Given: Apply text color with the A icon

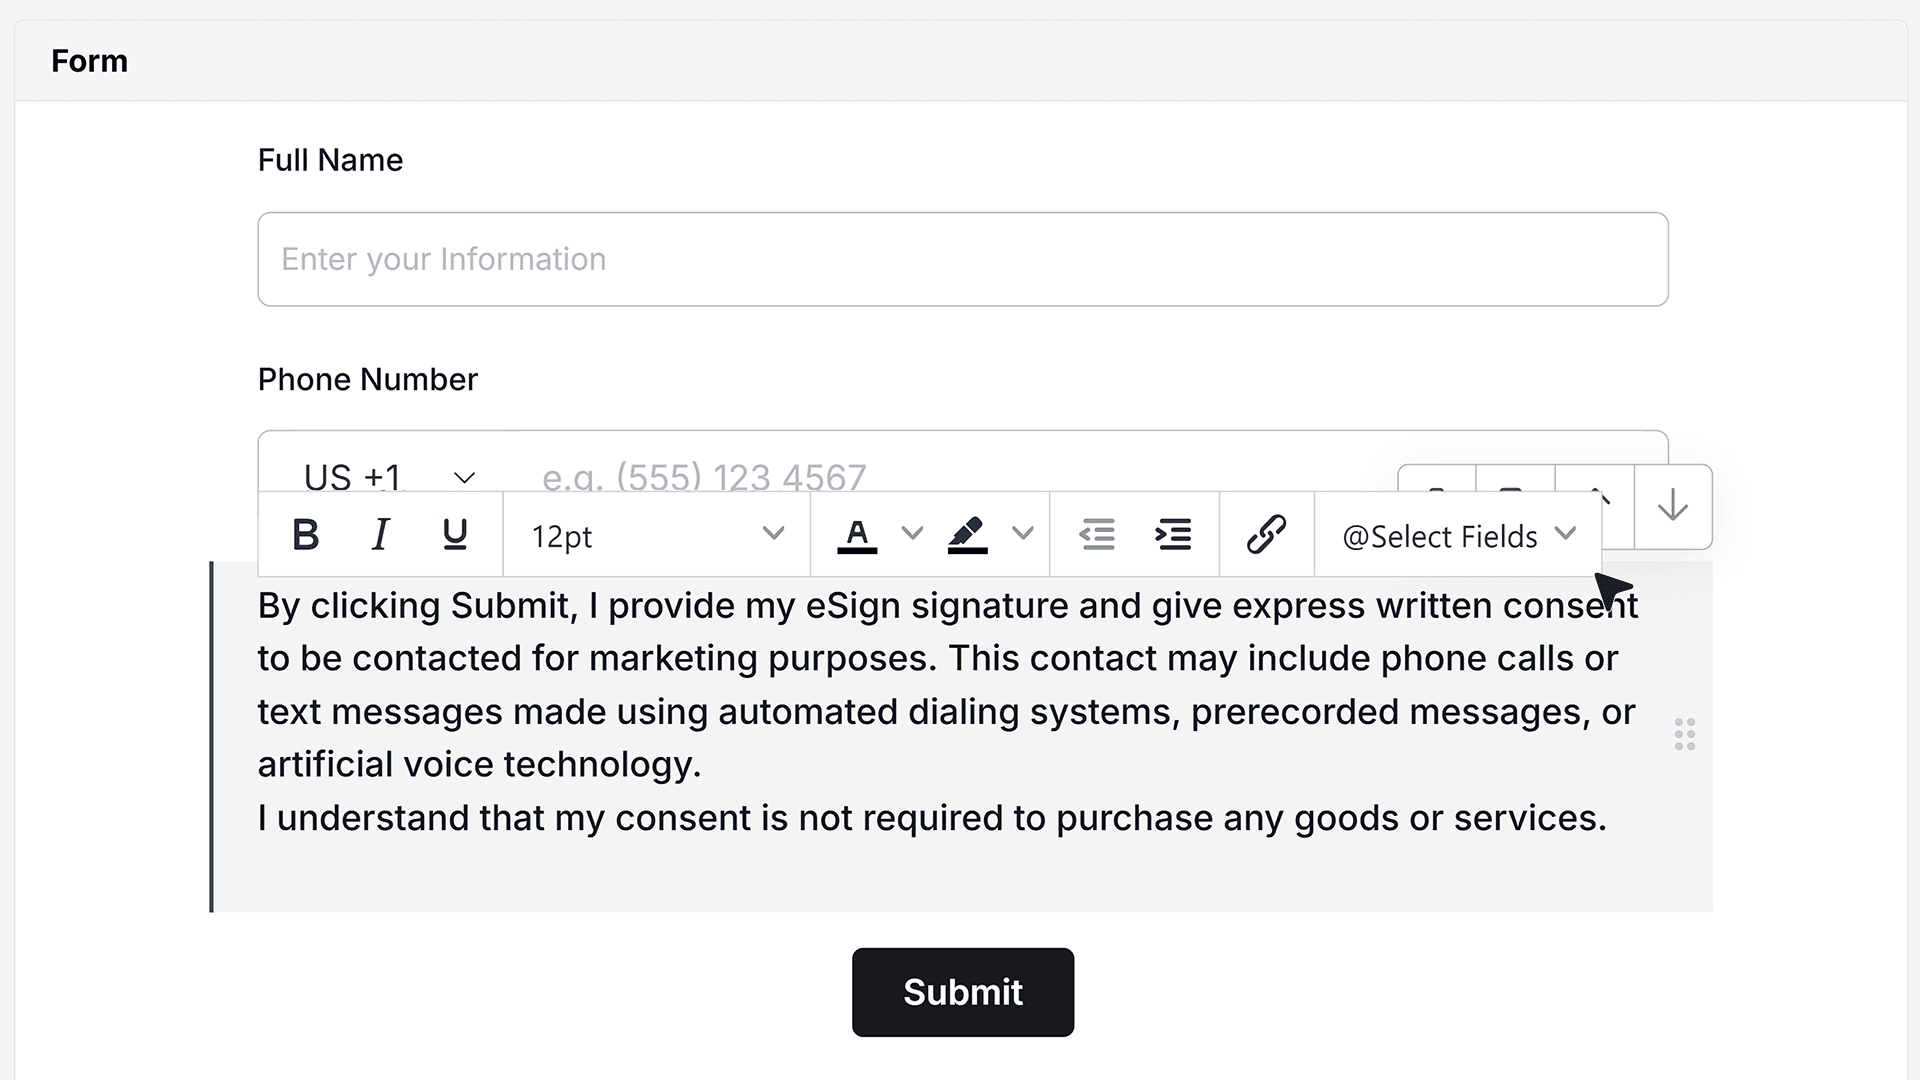Looking at the screenshot, I should coord(857,535).
